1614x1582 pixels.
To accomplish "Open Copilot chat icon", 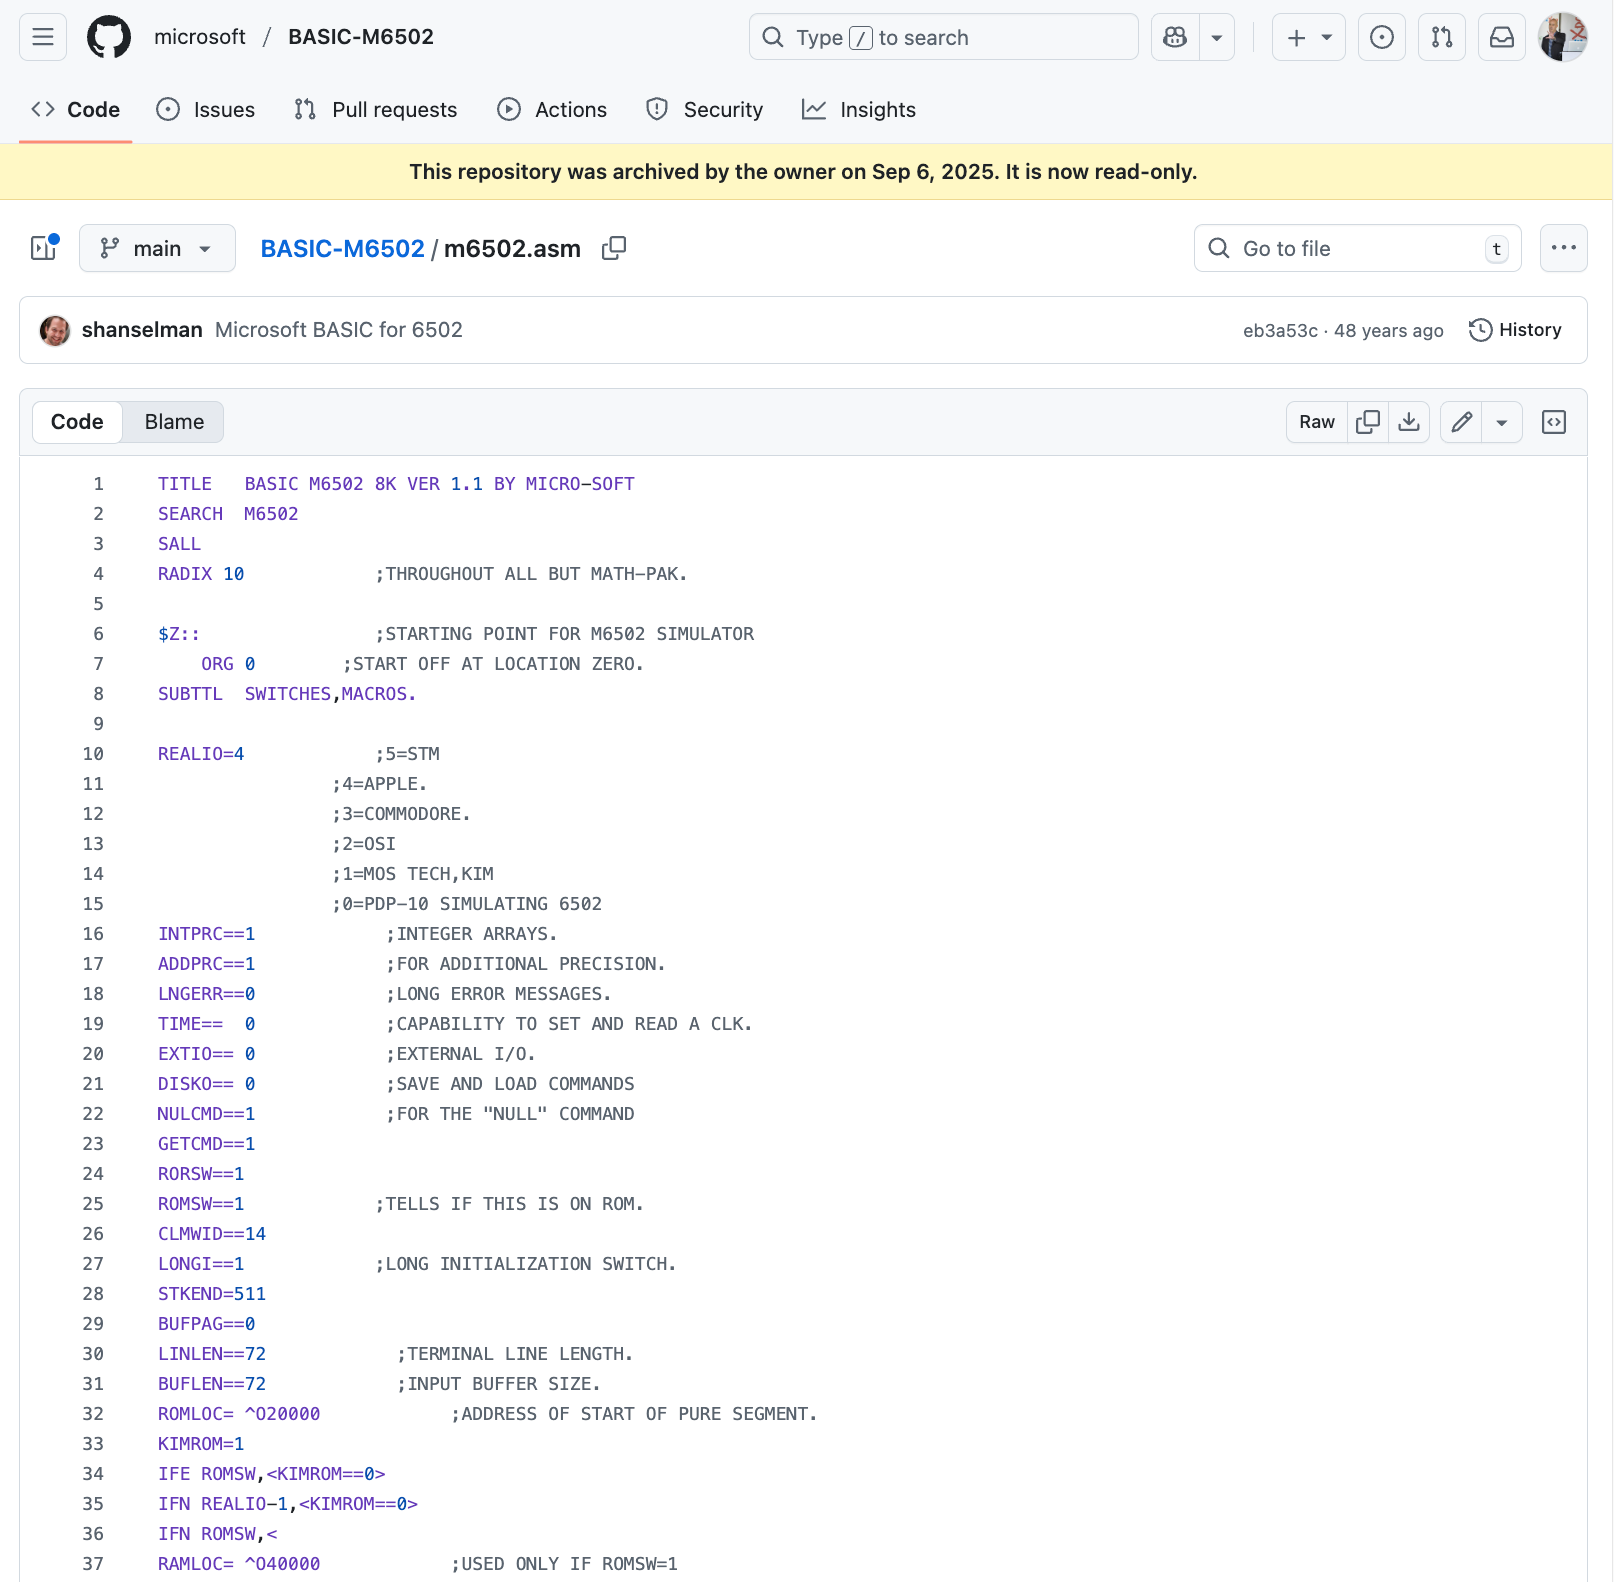I will pyautogui.click(x=1175, y=37).
